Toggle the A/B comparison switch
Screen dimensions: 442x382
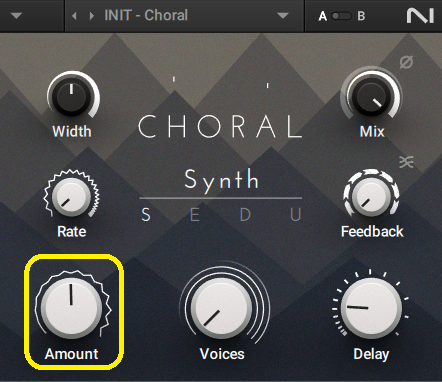tap(342, 16)
